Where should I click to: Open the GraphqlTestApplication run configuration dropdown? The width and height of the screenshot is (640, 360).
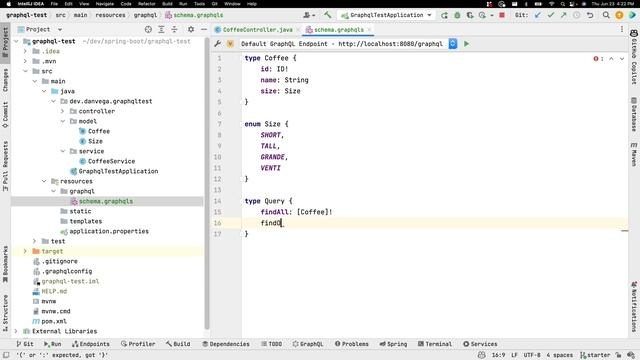386,15
